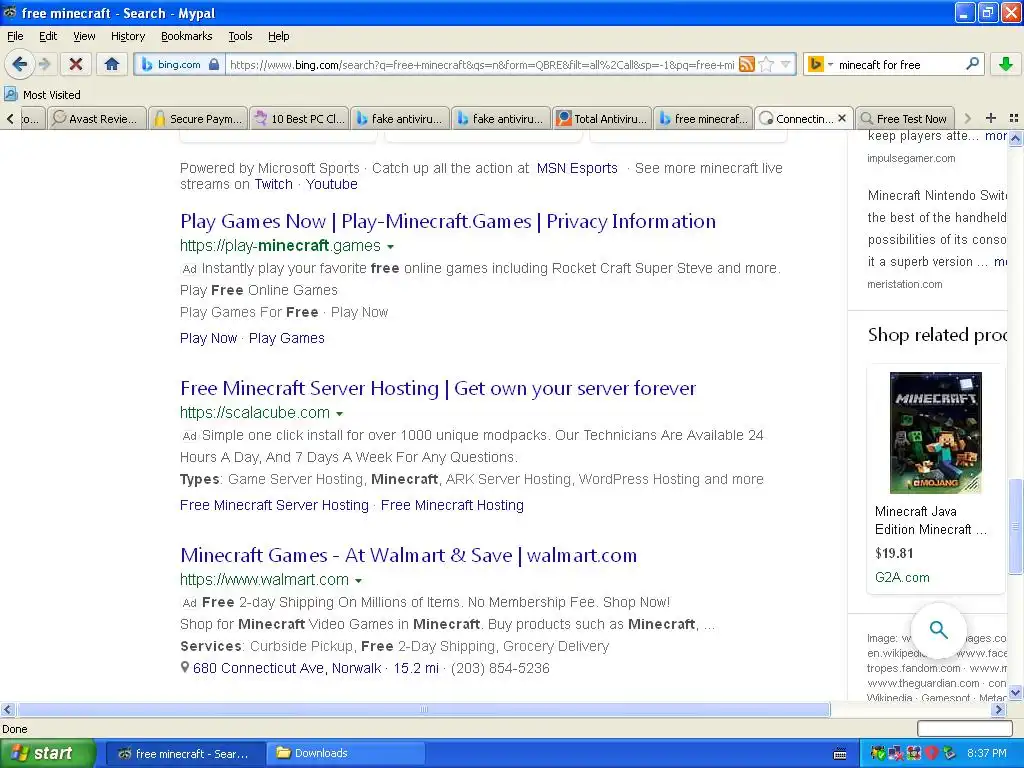
Task: Open the Help menu
Action: pos(279,36)
